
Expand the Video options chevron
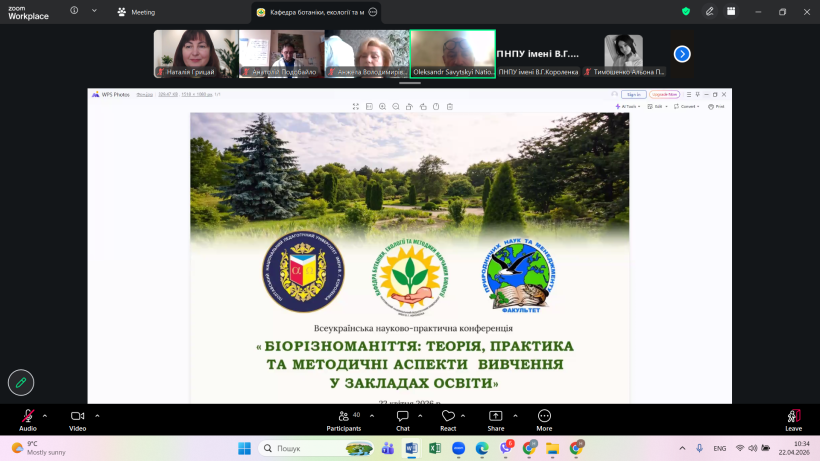pos(95,415)
